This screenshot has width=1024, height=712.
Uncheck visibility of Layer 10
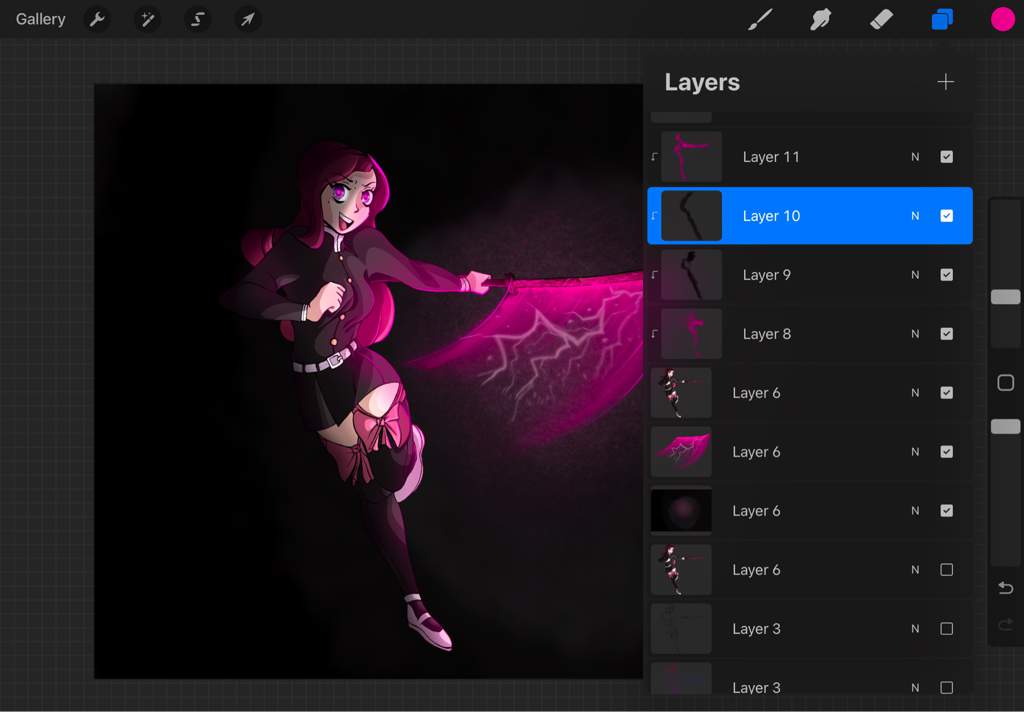pos(946,216)
